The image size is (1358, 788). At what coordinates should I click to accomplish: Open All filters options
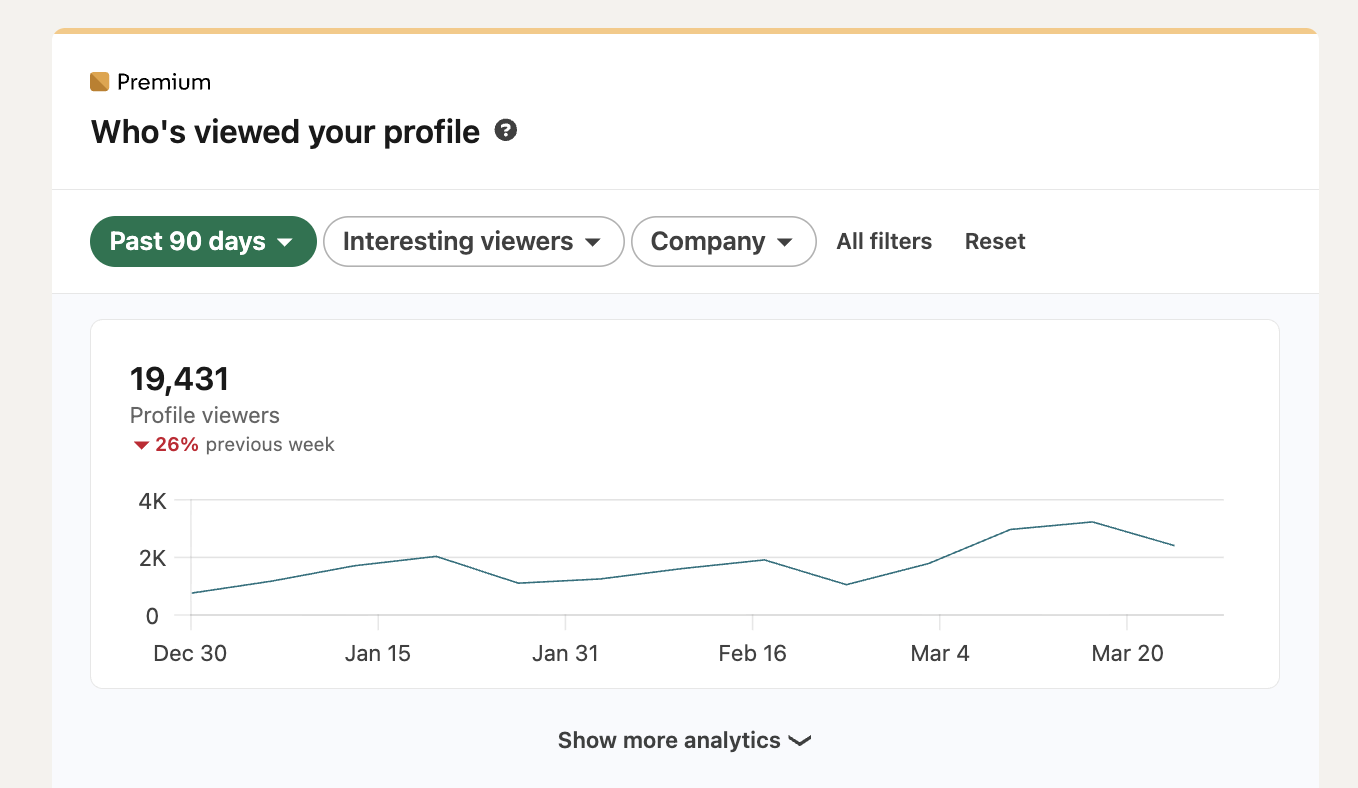[x=884, y=241]
